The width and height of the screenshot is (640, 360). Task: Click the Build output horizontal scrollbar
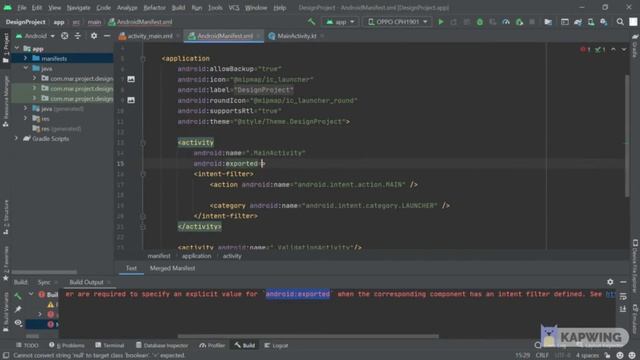(308, 336)
